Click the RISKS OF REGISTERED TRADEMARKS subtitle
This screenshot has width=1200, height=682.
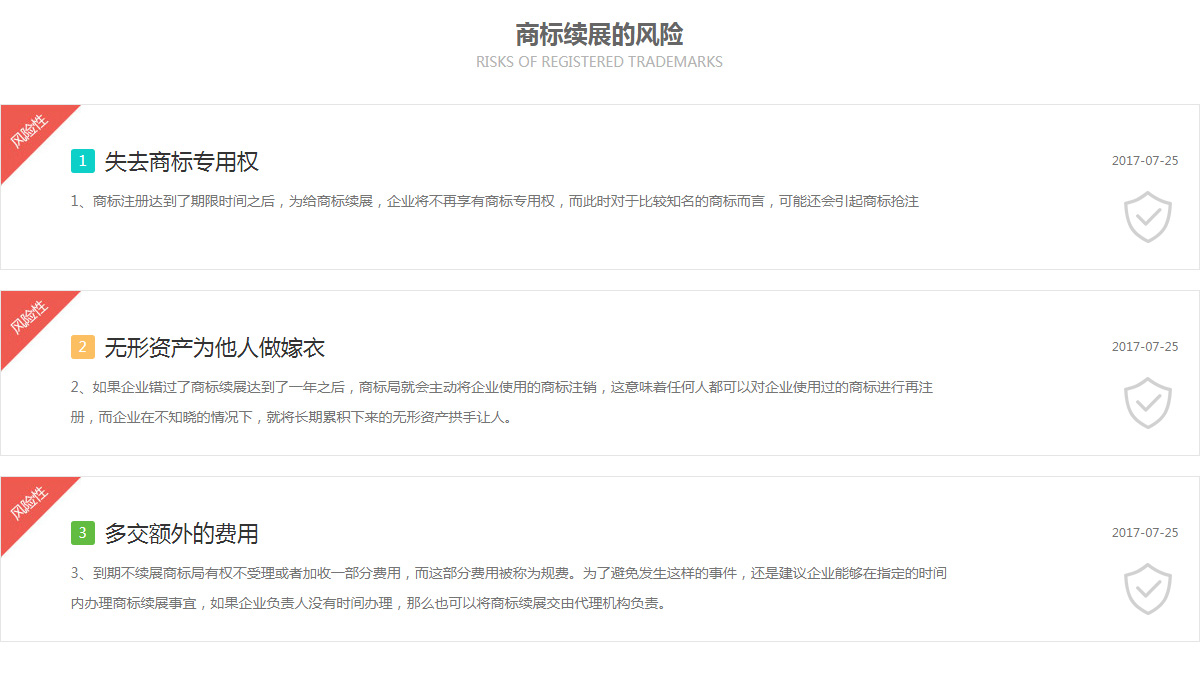click(599, 62)
